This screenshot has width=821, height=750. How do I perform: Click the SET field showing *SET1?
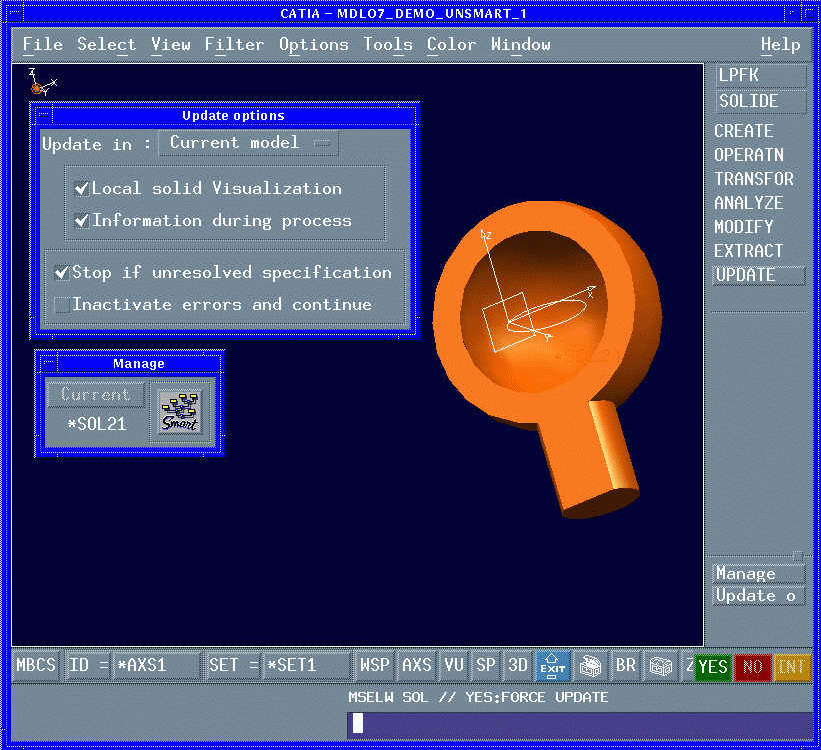tap(306, 666)
